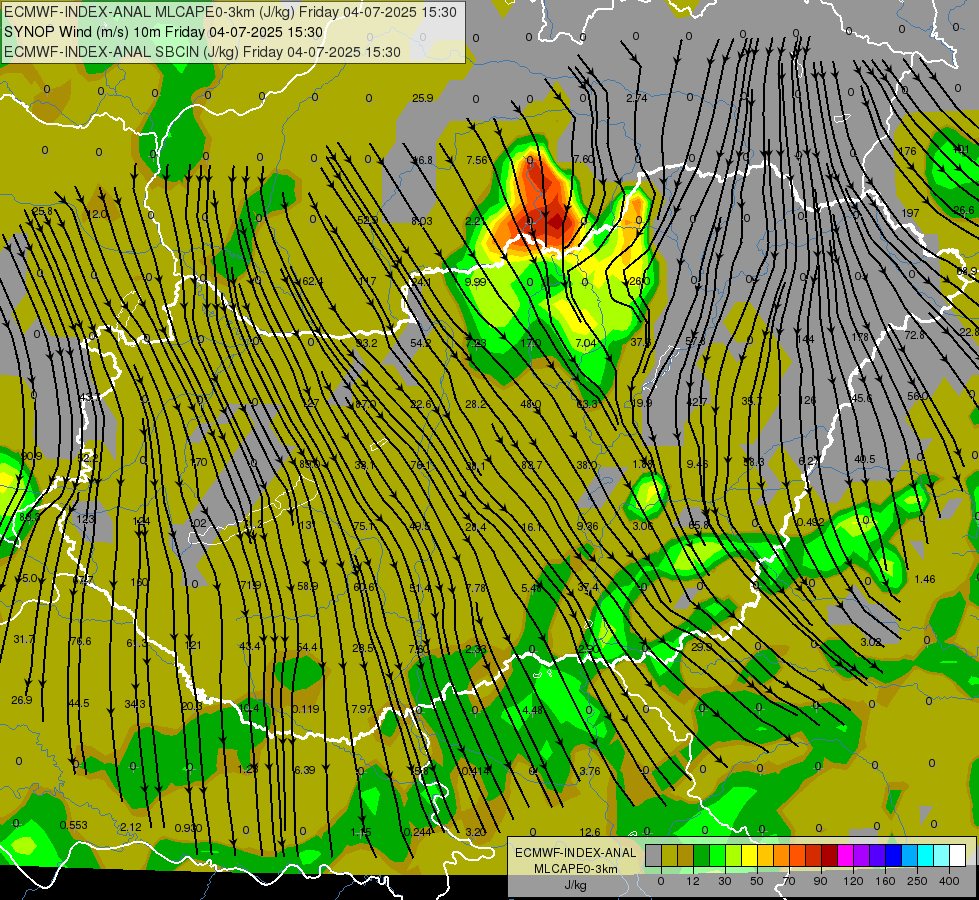Click the white legend swatch
Screen dimensions: 979x900
point(958,855)
